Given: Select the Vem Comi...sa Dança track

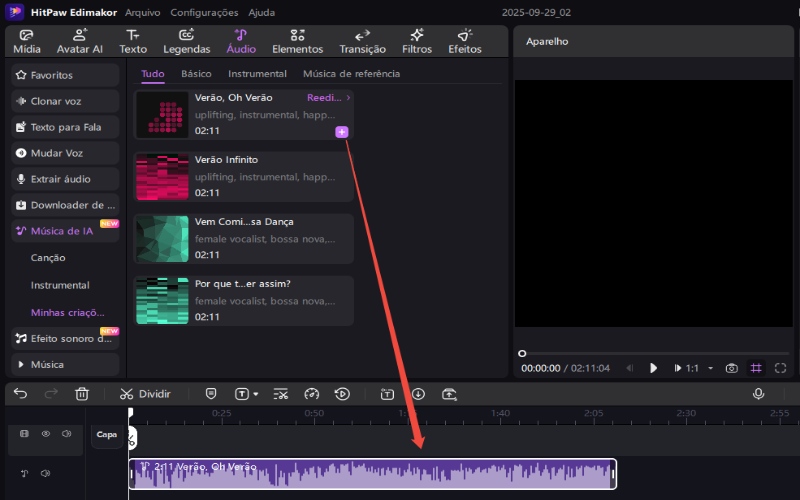Looking at the screenshot, I should tap(243, 238).
